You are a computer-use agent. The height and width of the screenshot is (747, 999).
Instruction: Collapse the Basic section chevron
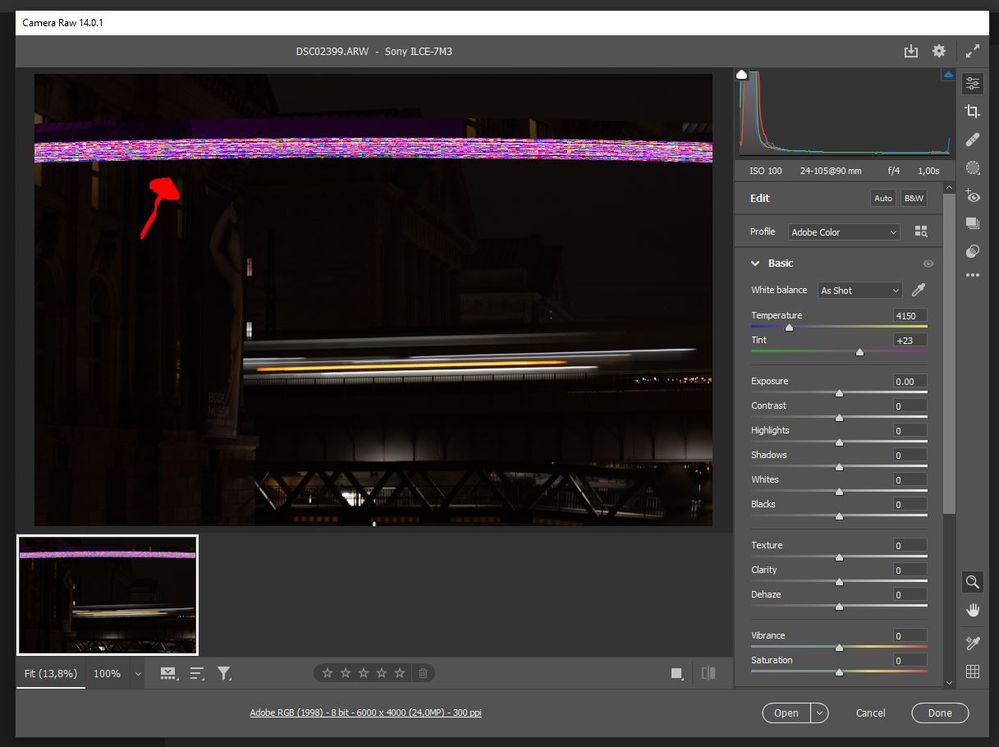pyautogui.click(x=755, y=263)
